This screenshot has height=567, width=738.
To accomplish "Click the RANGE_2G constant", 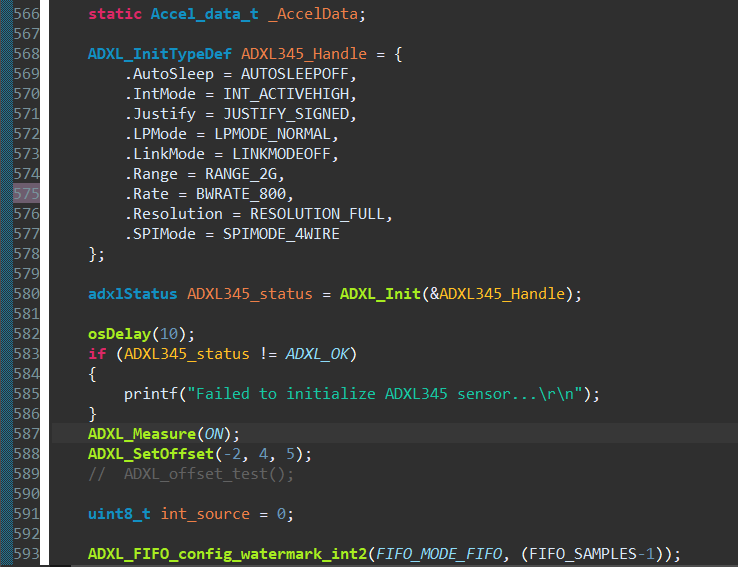I will (241, 174).
